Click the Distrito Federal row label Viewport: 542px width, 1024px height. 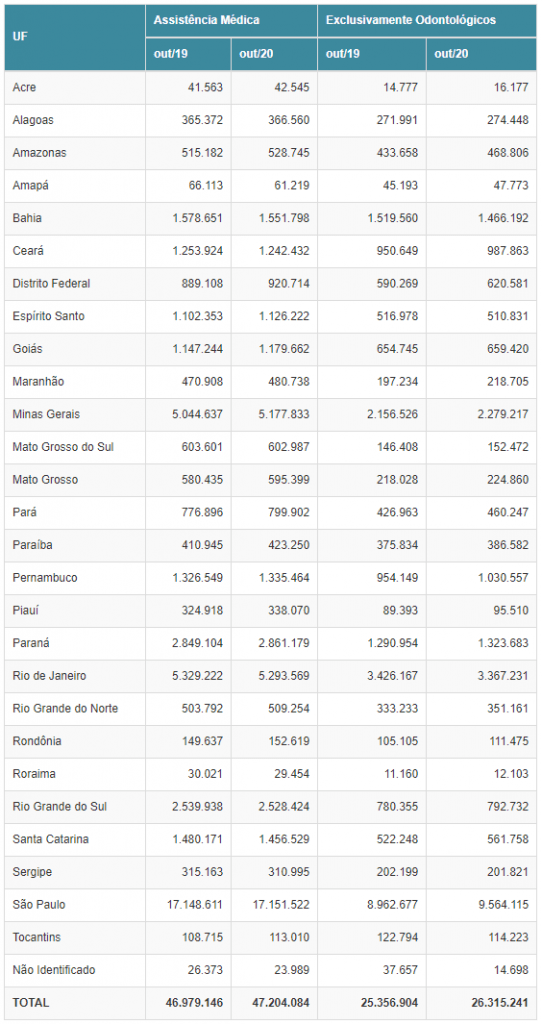[x=52, y=283]
